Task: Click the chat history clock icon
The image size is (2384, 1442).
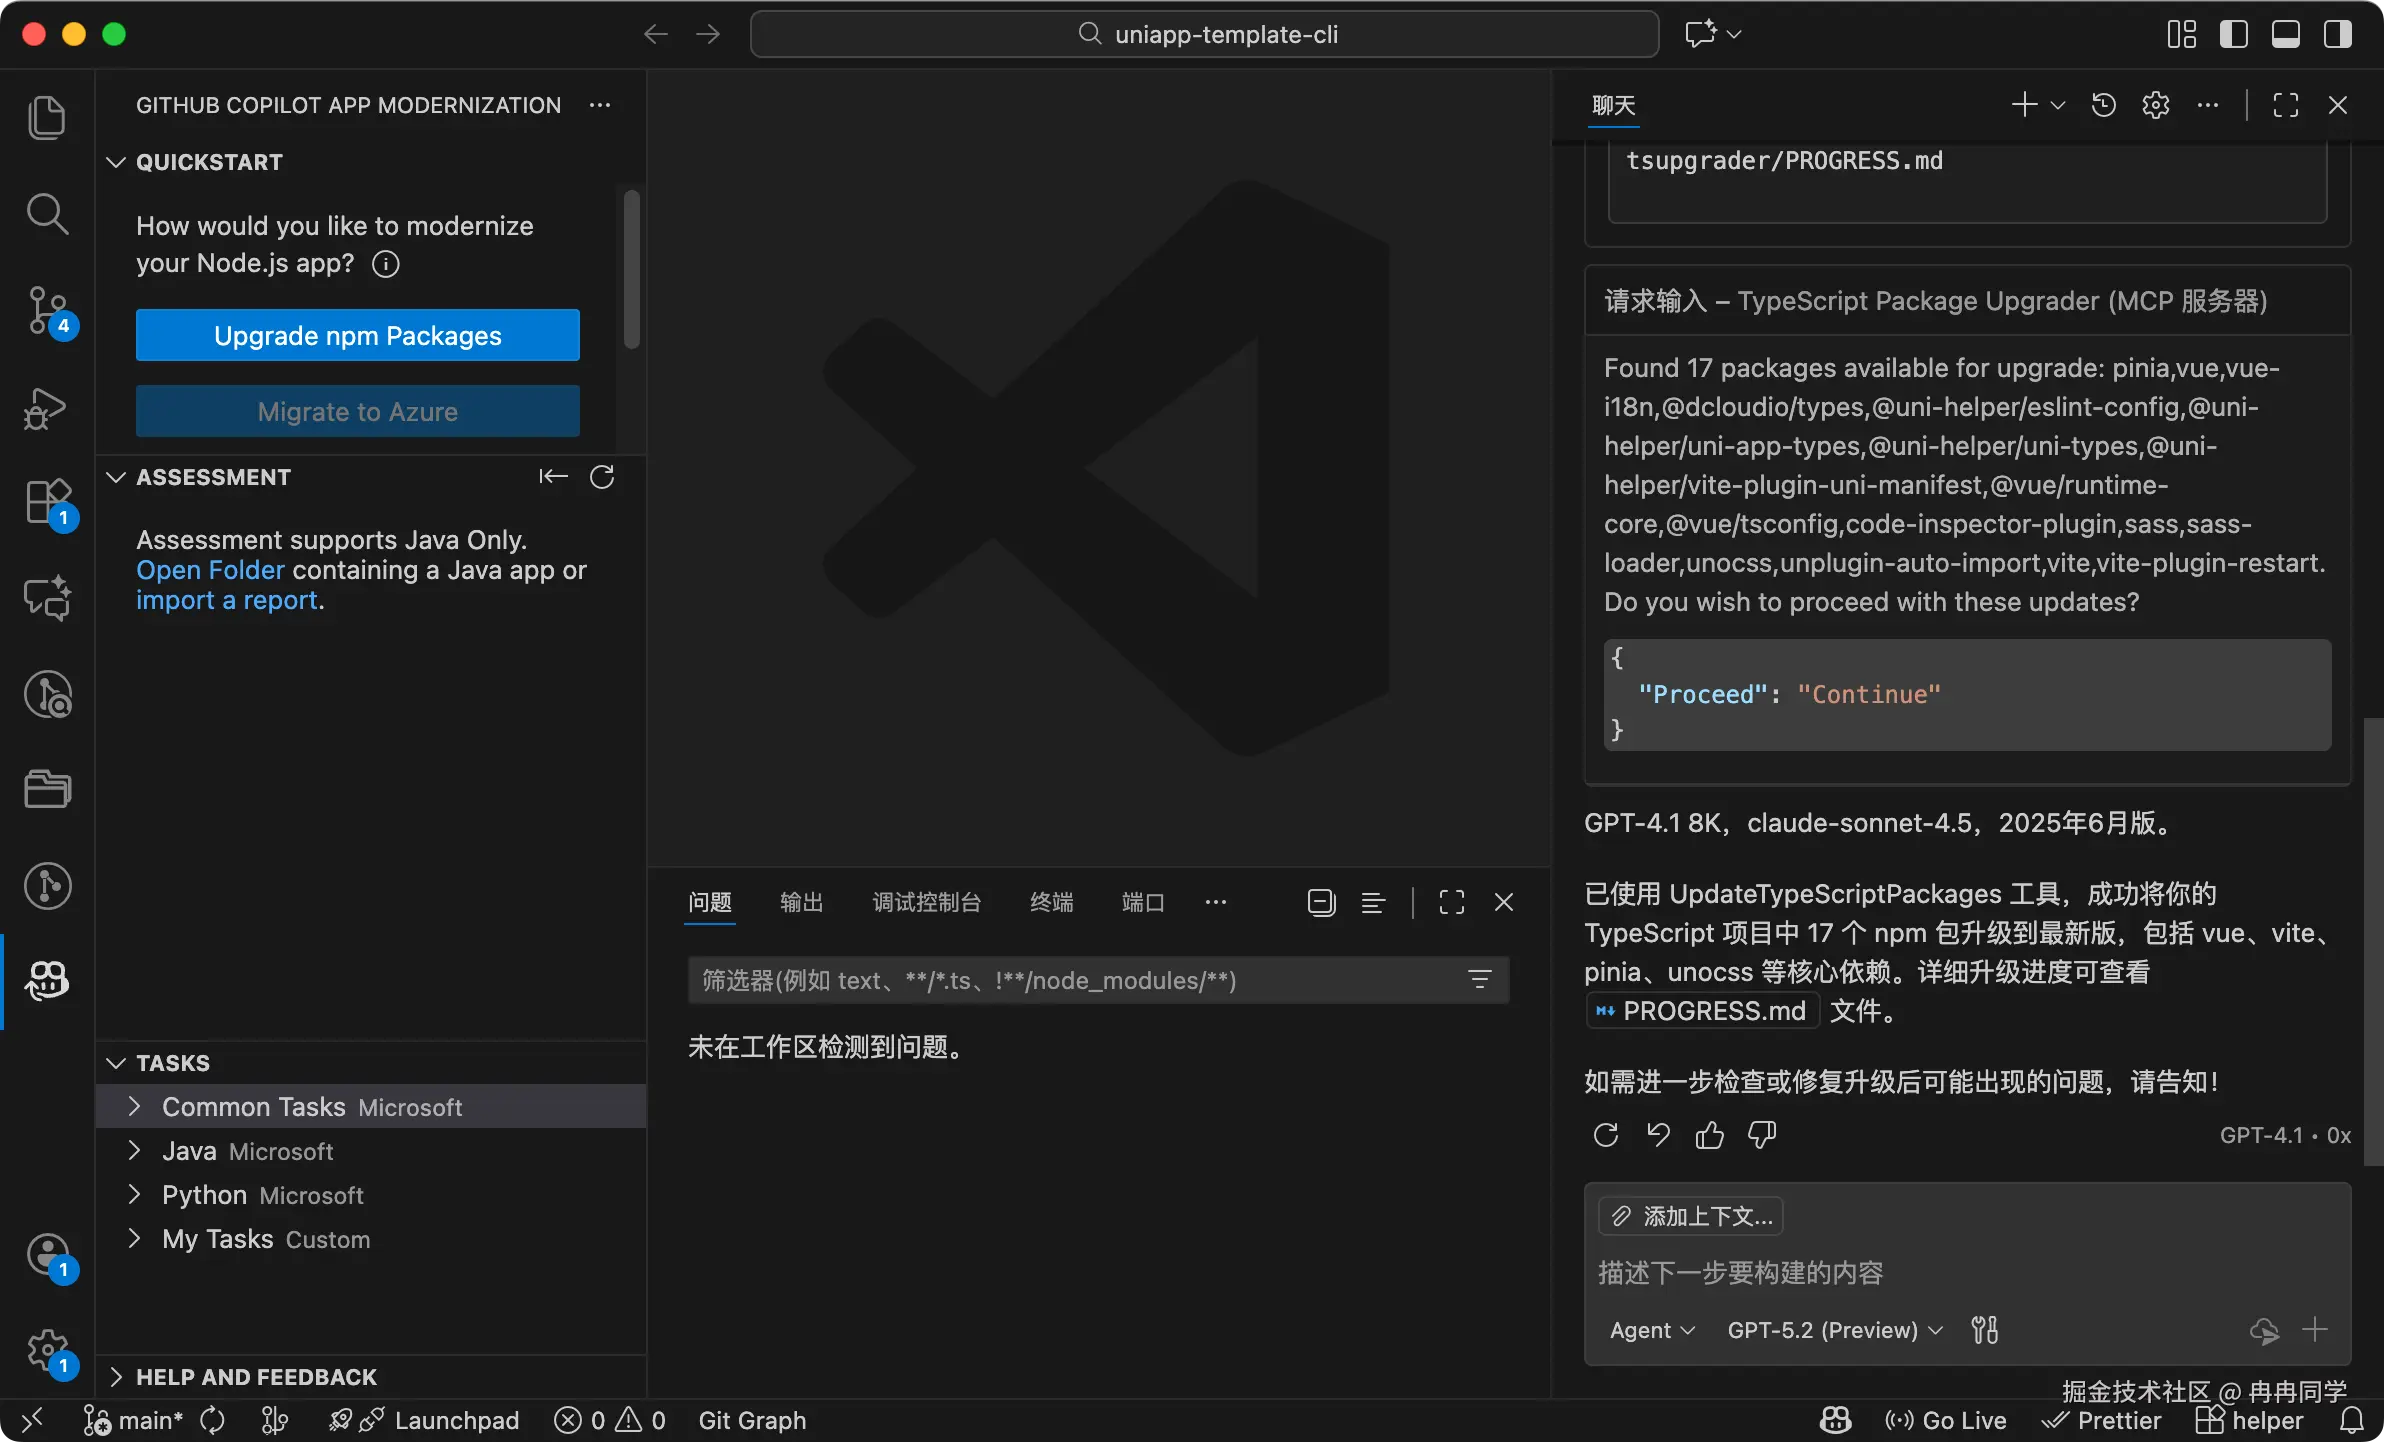Action: (x=2103, y=105)
